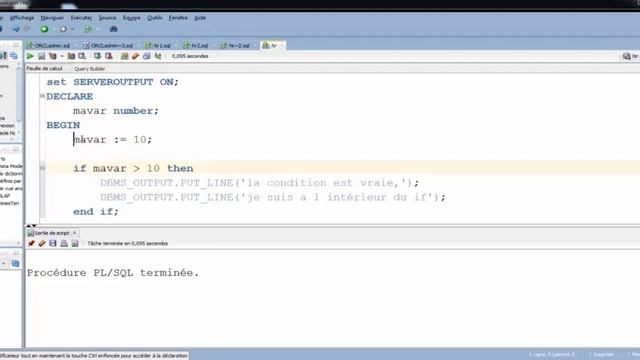The height and width of the screenshot is (360, 640).
Task: Click the green Back navigation button
Action: [44, 29]
